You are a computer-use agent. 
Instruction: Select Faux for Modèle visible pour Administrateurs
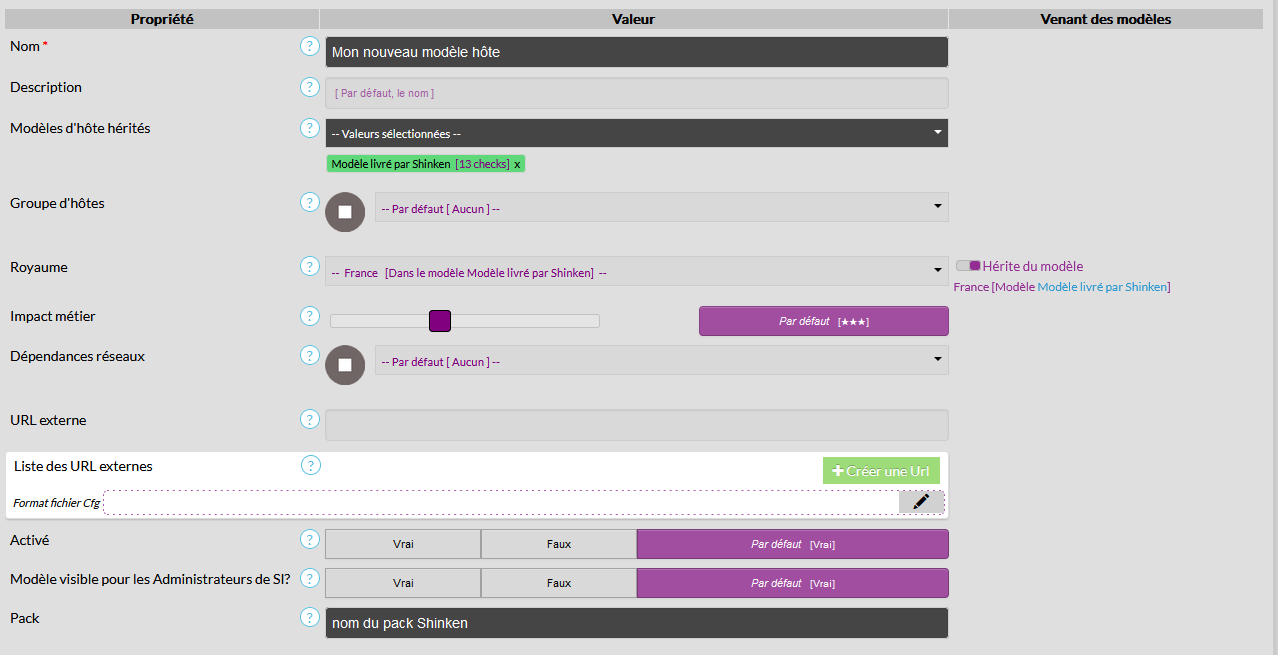(559, 583)
